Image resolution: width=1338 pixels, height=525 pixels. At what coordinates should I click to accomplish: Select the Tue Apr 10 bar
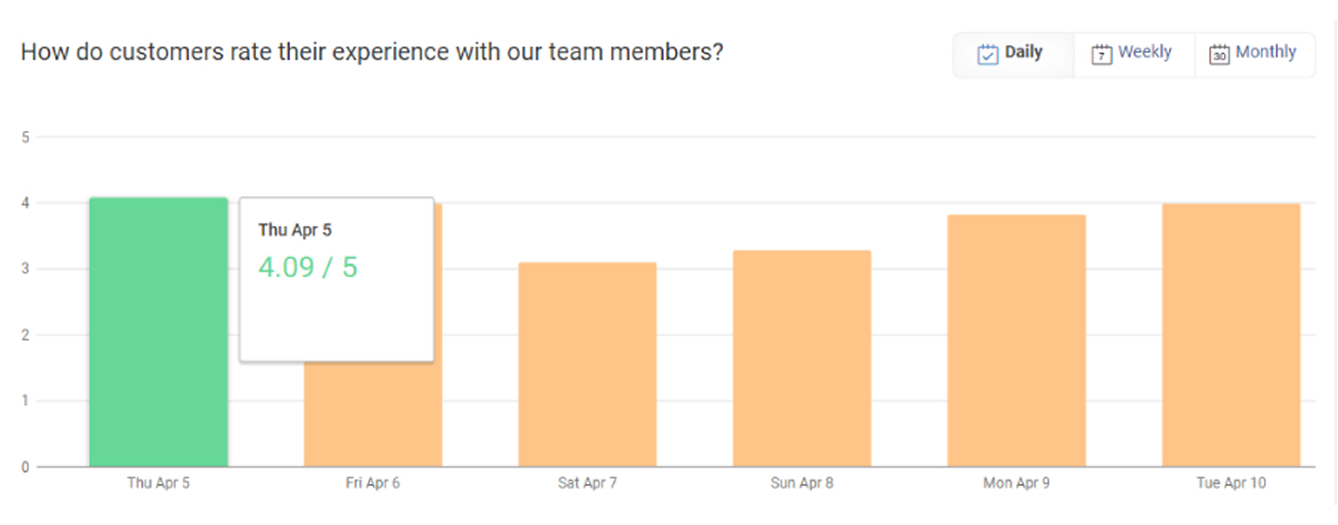(x=1231, y=335)
